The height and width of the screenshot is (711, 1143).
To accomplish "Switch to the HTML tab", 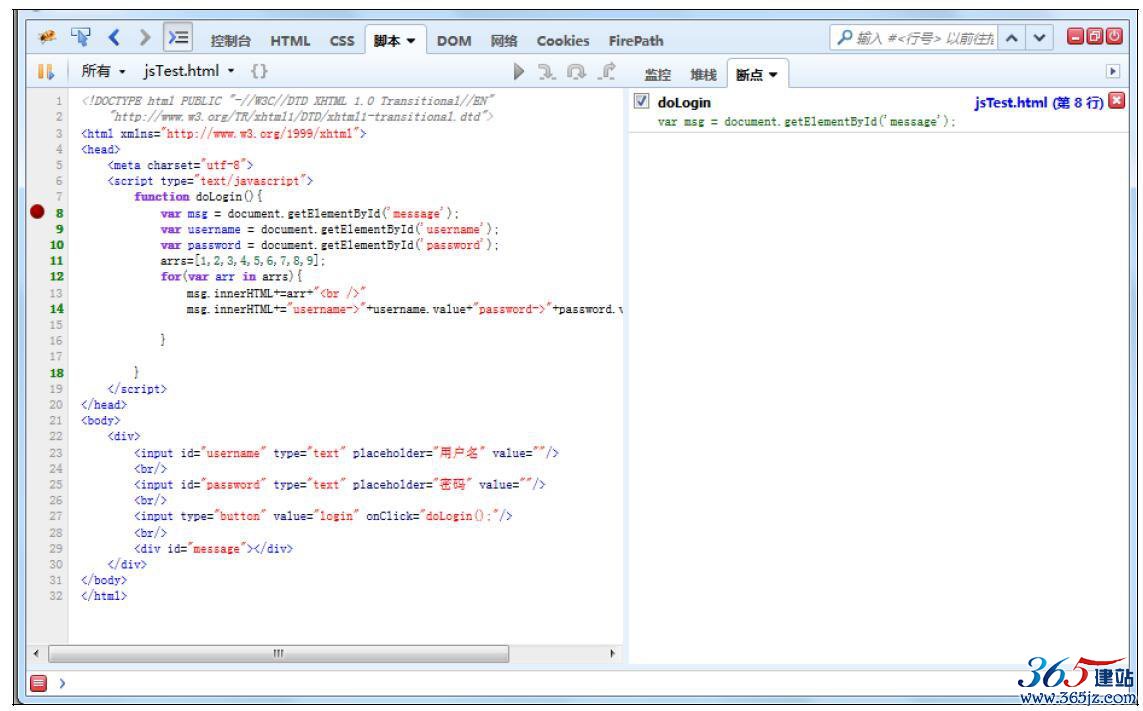I will pos(290,41).
